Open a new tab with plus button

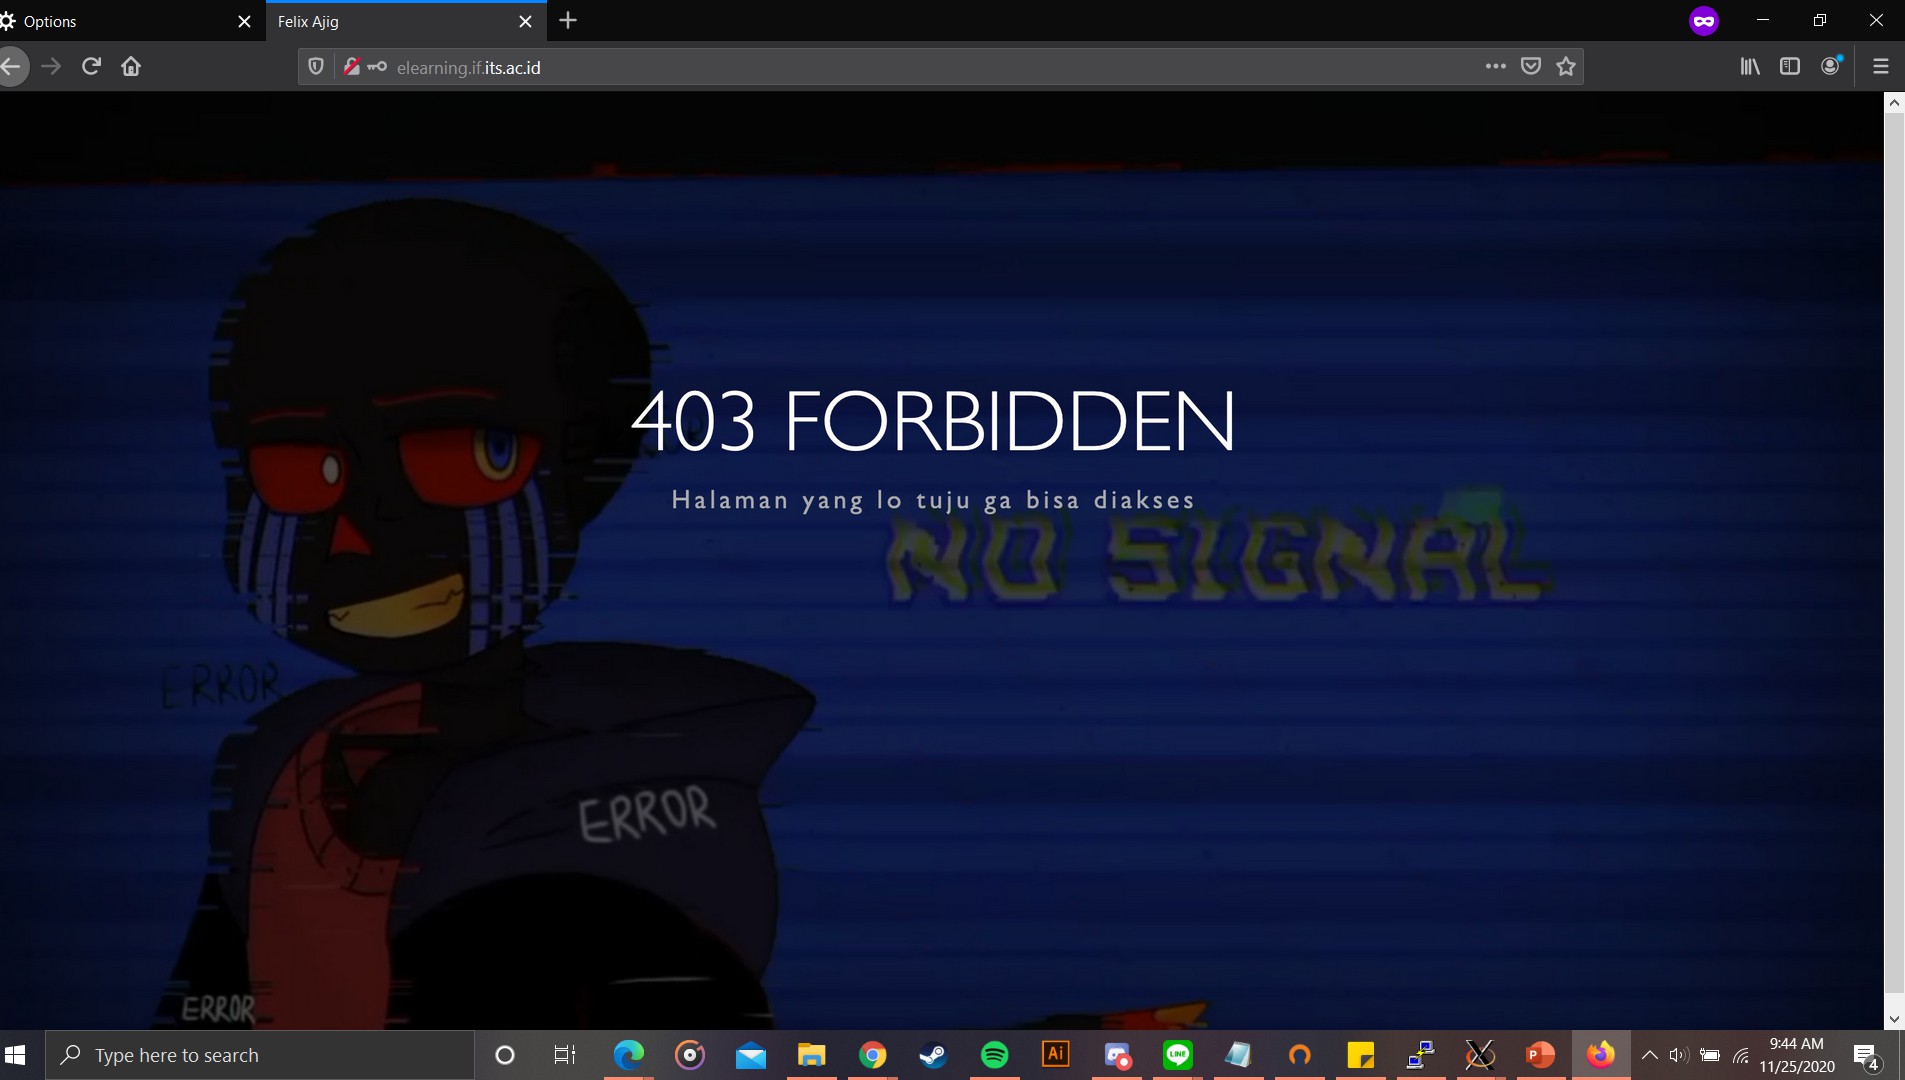568,20
